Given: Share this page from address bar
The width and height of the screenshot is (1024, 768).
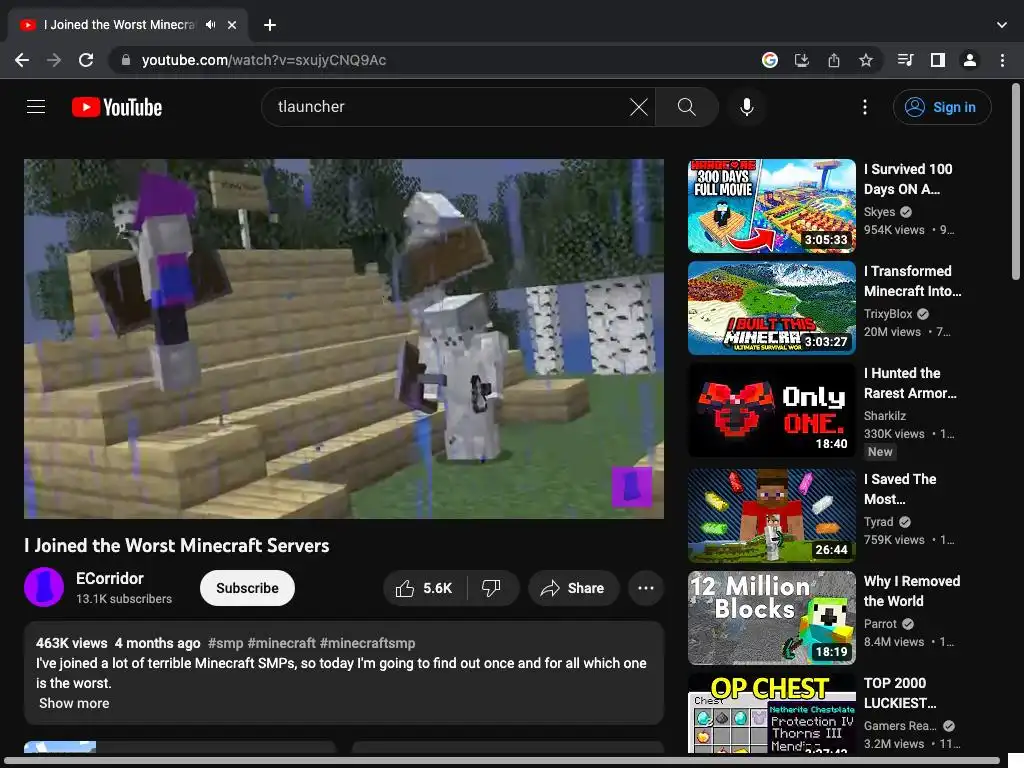Looking at the screenshot, I should (x=834, y=60).
